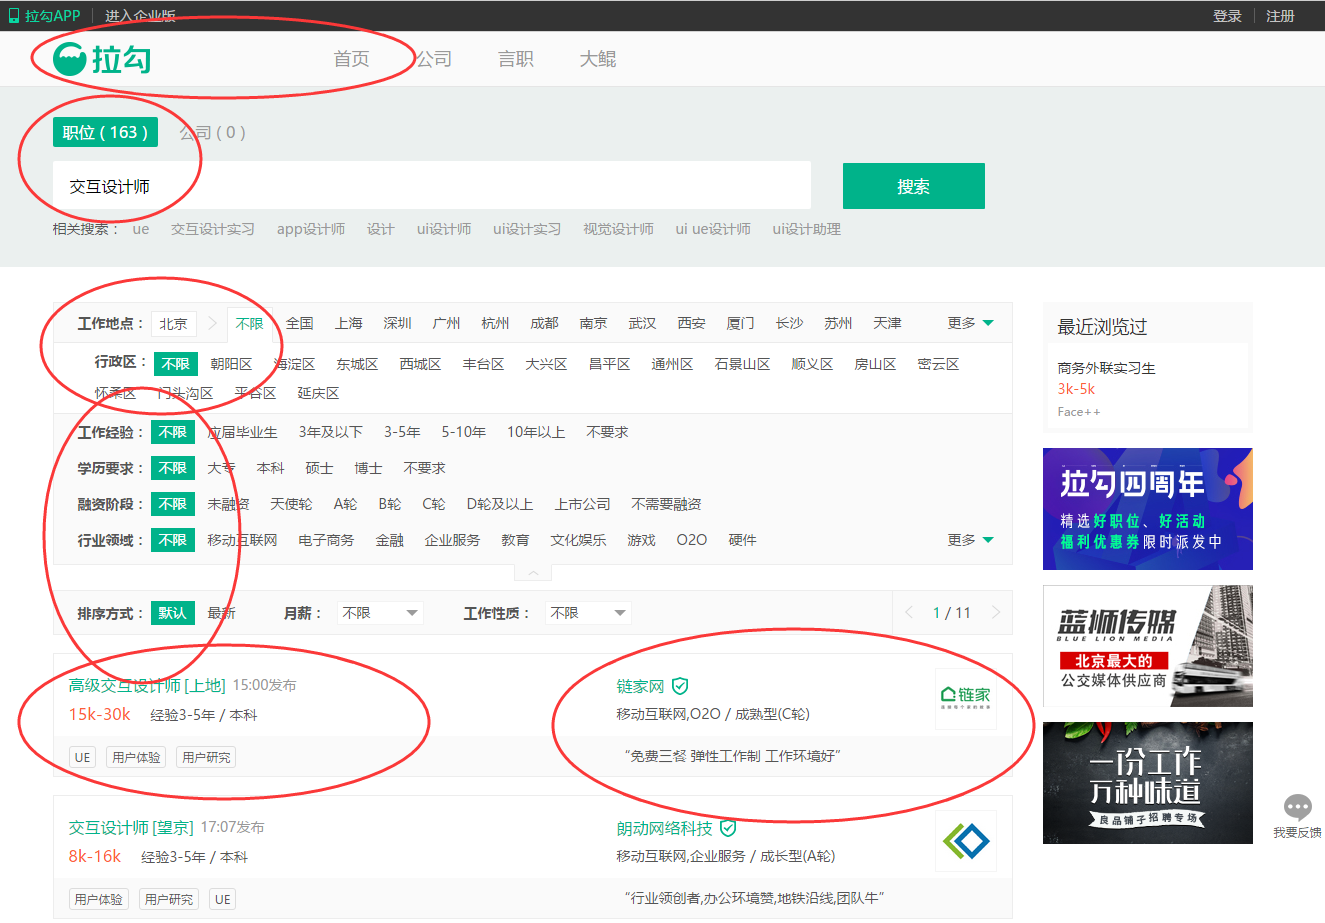The width and height of the screenshot is (1325, 923).
Task: Click the Langdong Network company logo
Action: click(965, 841)
